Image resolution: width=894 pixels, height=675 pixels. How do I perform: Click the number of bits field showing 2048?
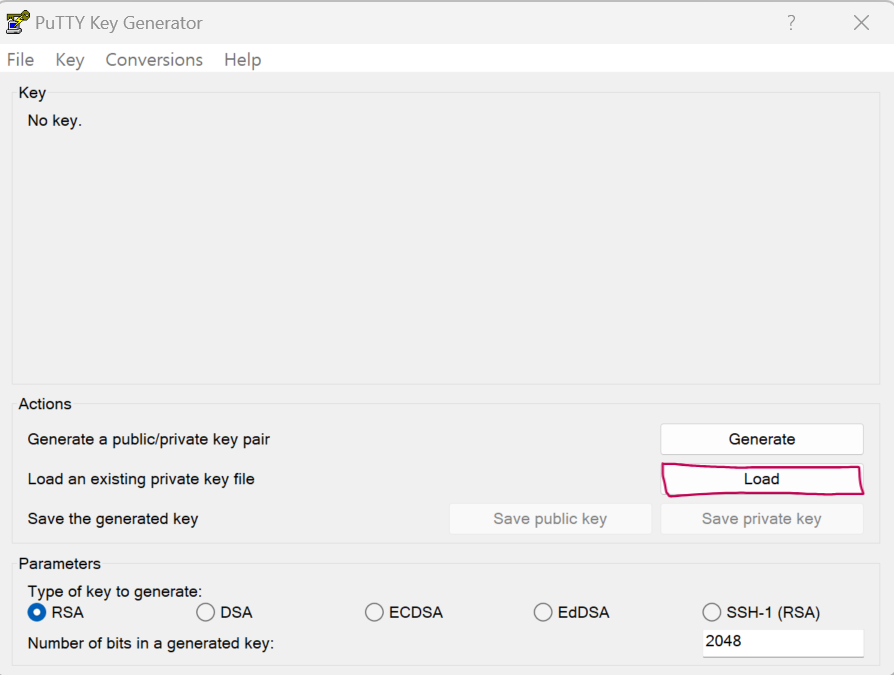click(x=783, y=643)
